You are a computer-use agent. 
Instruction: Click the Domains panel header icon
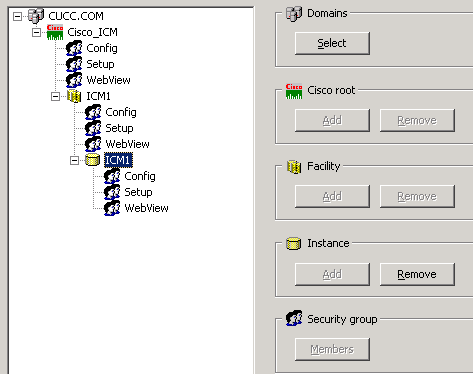click(x=294, y=14)
